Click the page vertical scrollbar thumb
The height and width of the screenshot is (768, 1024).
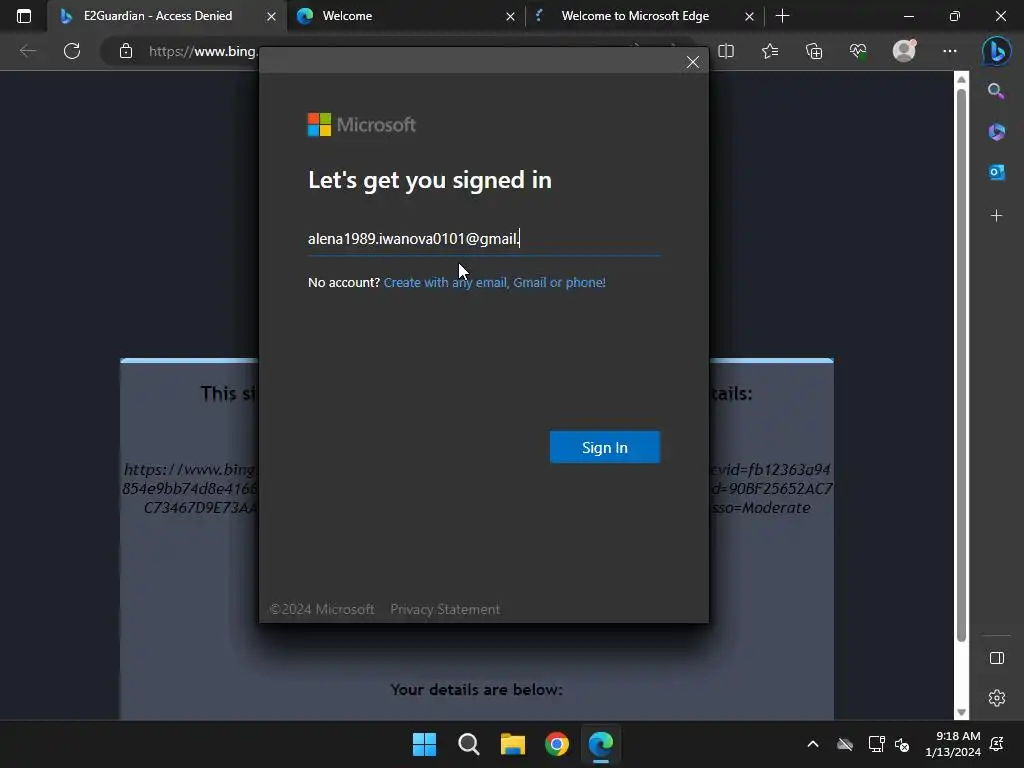tap(961, 366)
